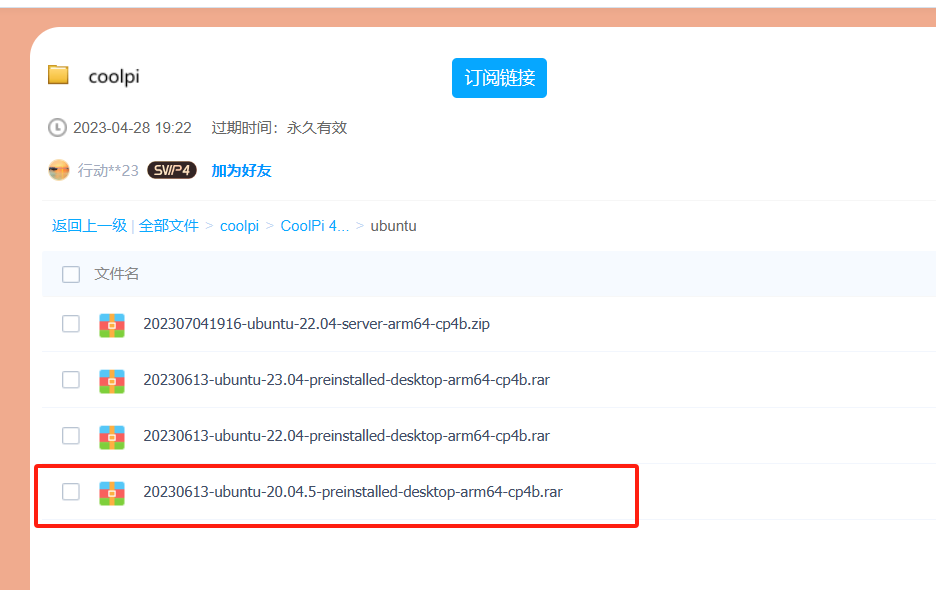Click archive icon of ubuntu-20.04.5 desktop rar
This screenshot has width=936, height=590.
(x=112, y=493)
